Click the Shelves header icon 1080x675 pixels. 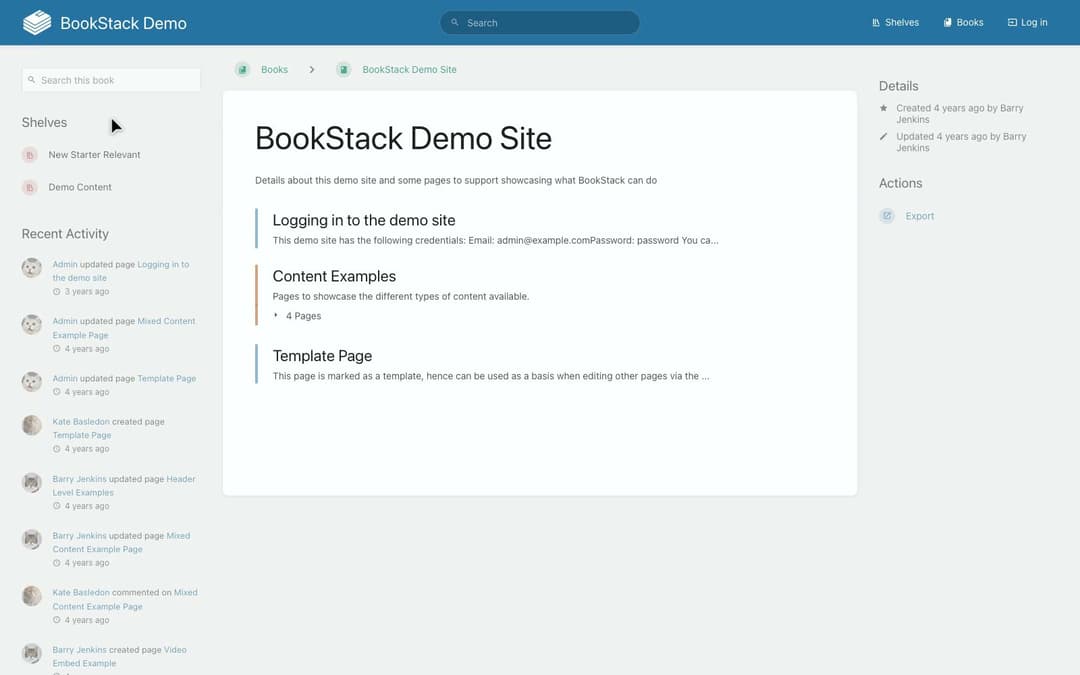876,23
